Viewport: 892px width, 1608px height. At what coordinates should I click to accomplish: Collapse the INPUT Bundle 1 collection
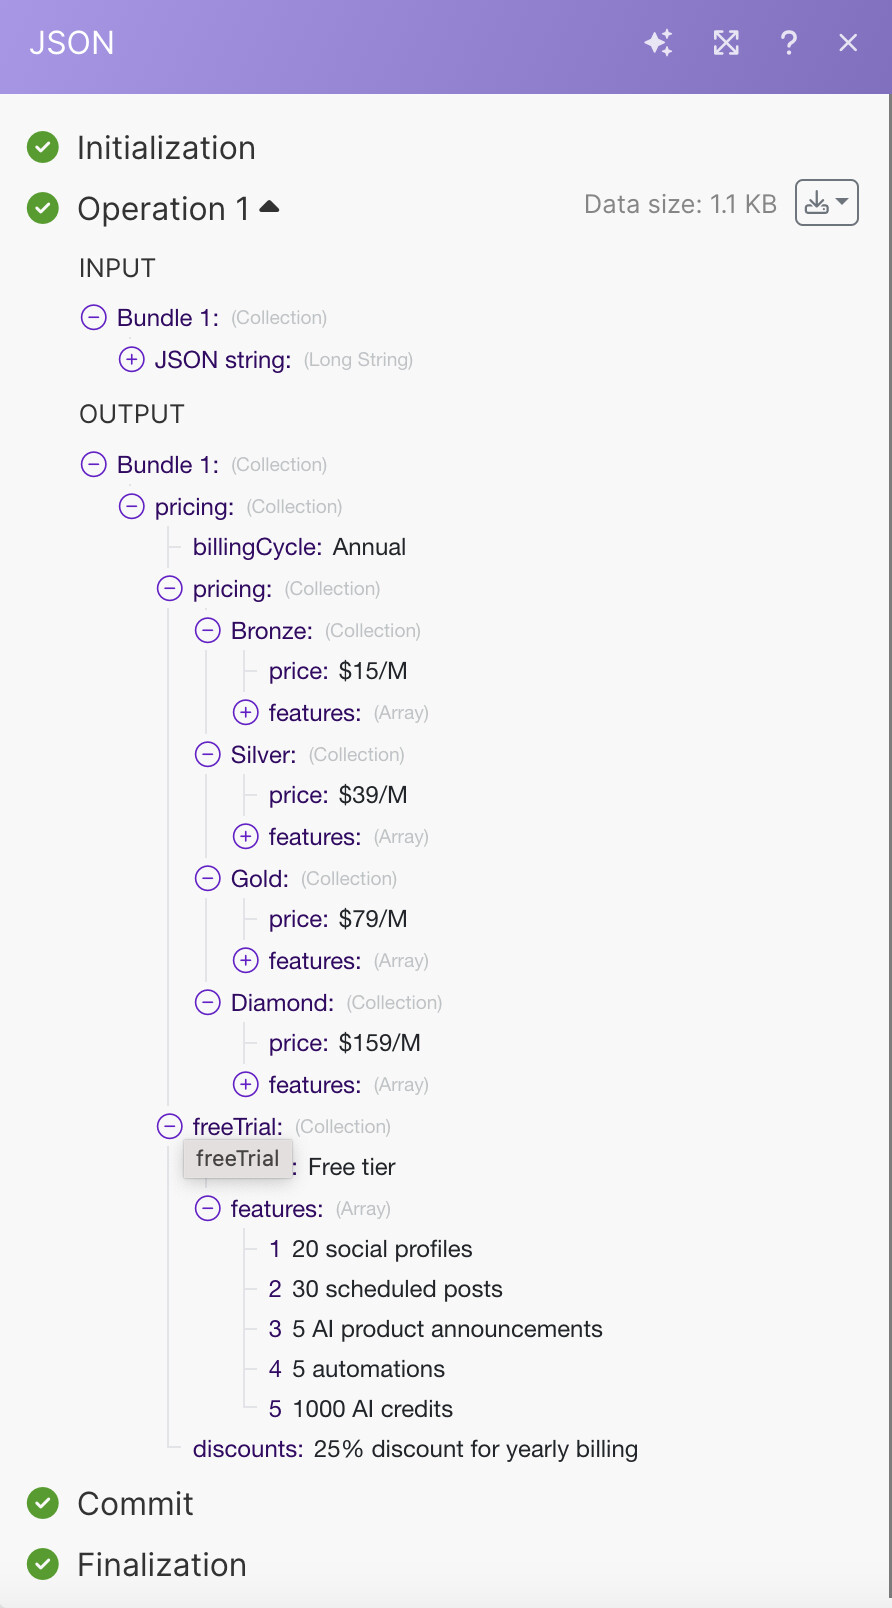94,317
